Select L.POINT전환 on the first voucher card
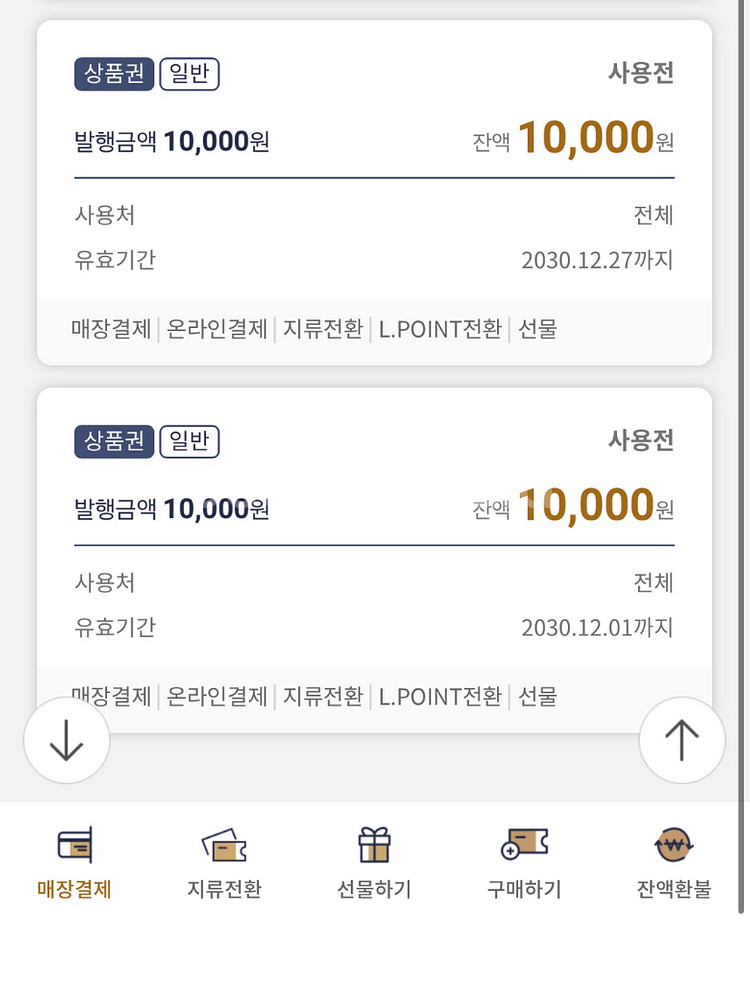This screenshot has height=983, width=750. click(440, 329)
